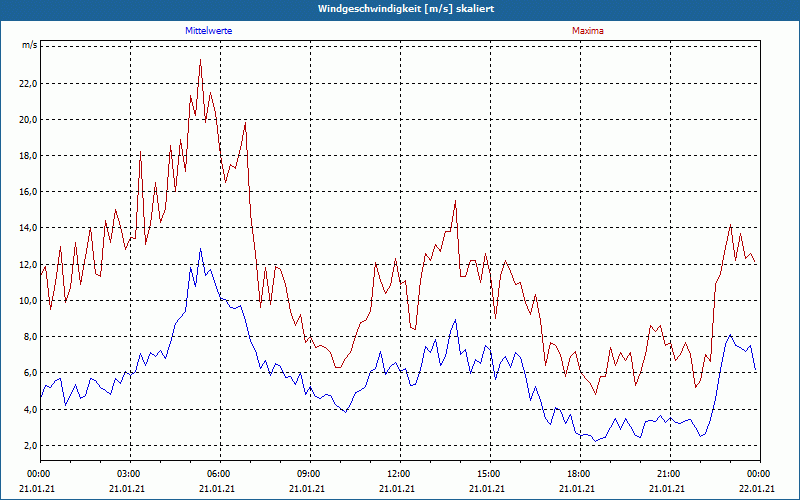
Task: Select the red Maxima legend label
Action: tap(588, 31)
